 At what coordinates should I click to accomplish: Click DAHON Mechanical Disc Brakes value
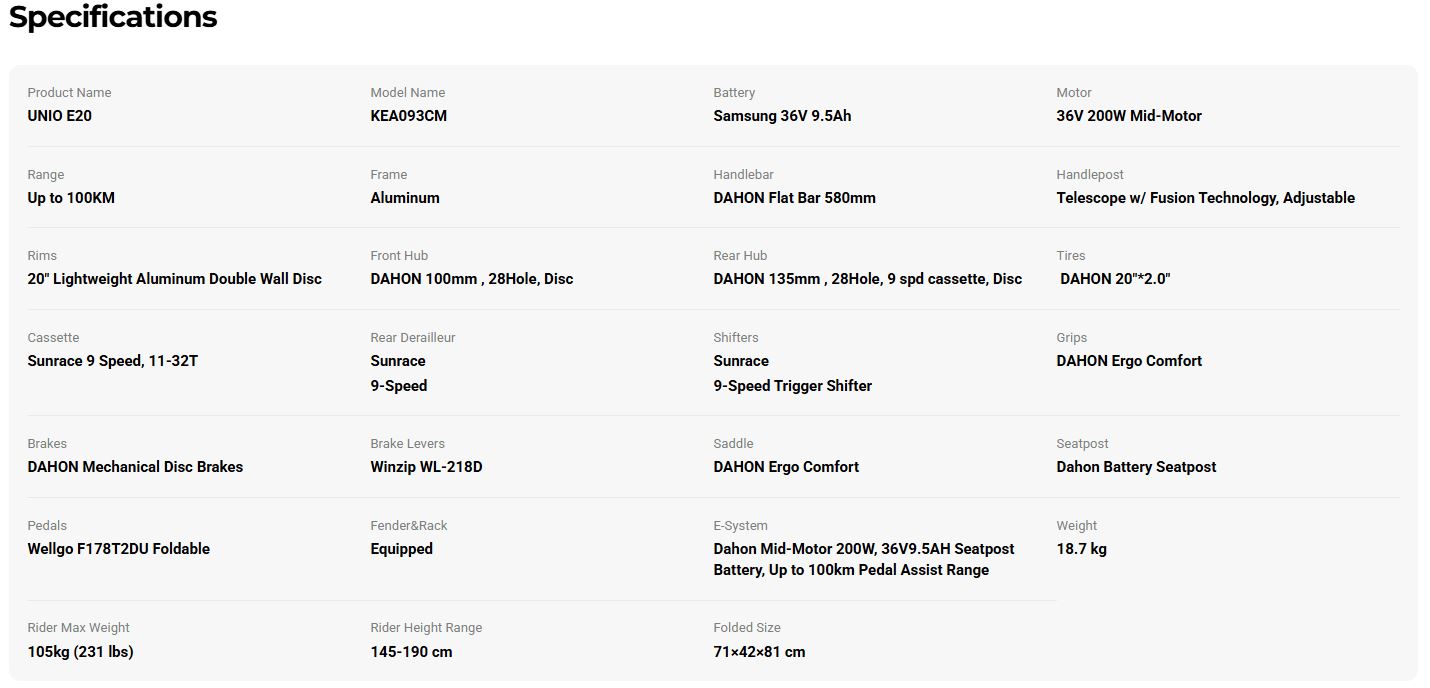(135, 467)
